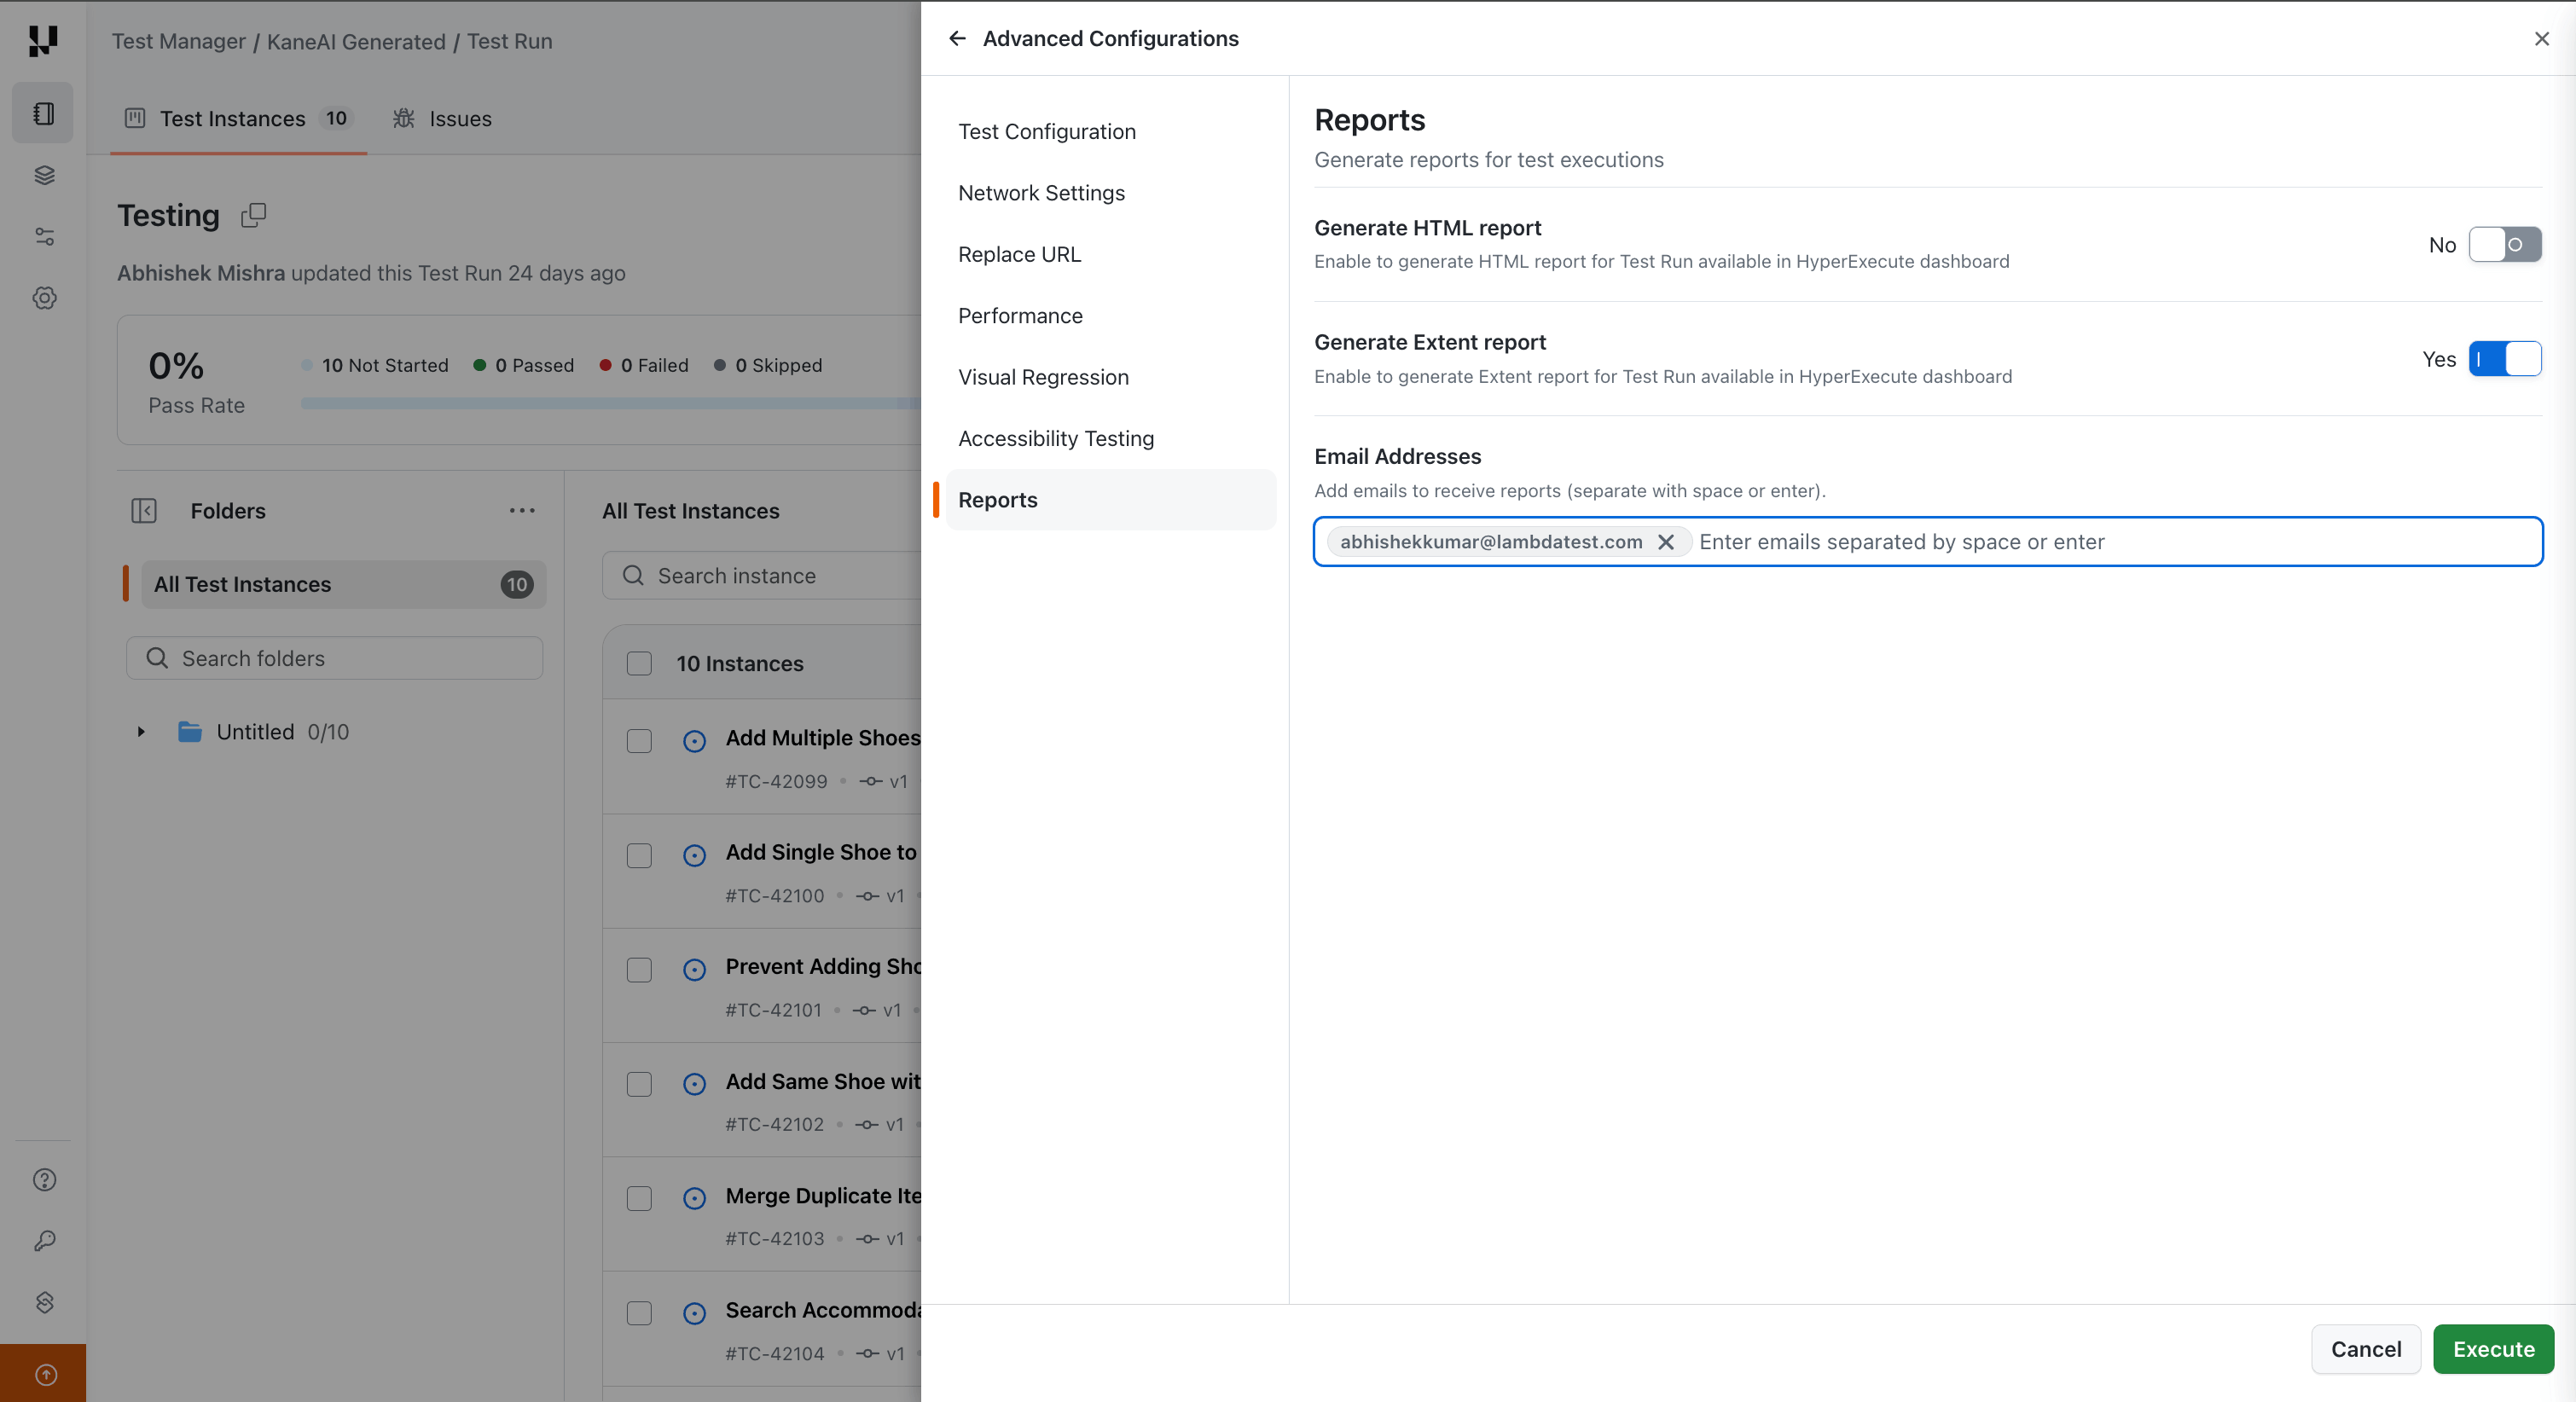Check the Search Accommoda instance checkbox

point(639,1313)
